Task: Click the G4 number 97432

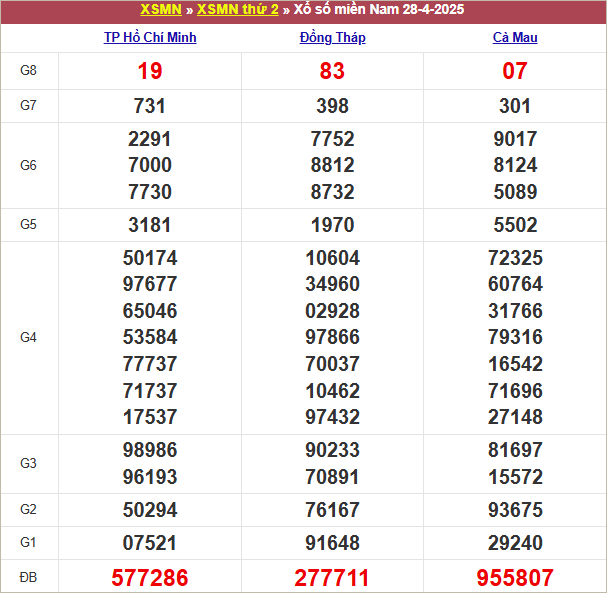Action: coord(332,417)
